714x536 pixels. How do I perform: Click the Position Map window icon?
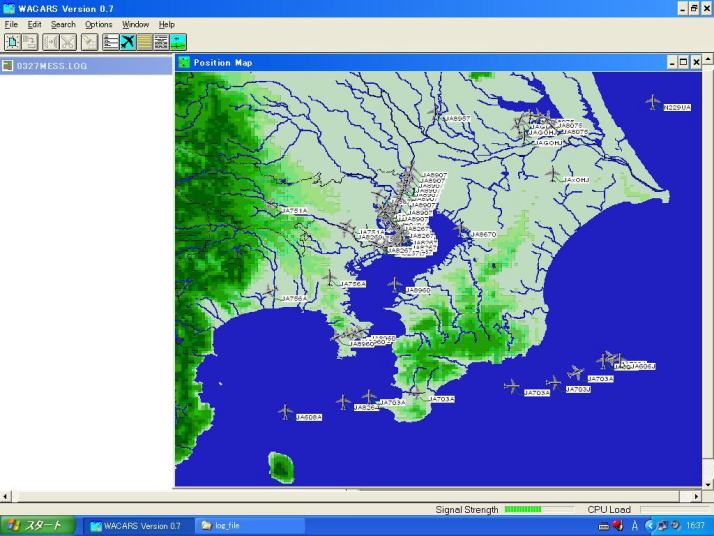[184, 63]
